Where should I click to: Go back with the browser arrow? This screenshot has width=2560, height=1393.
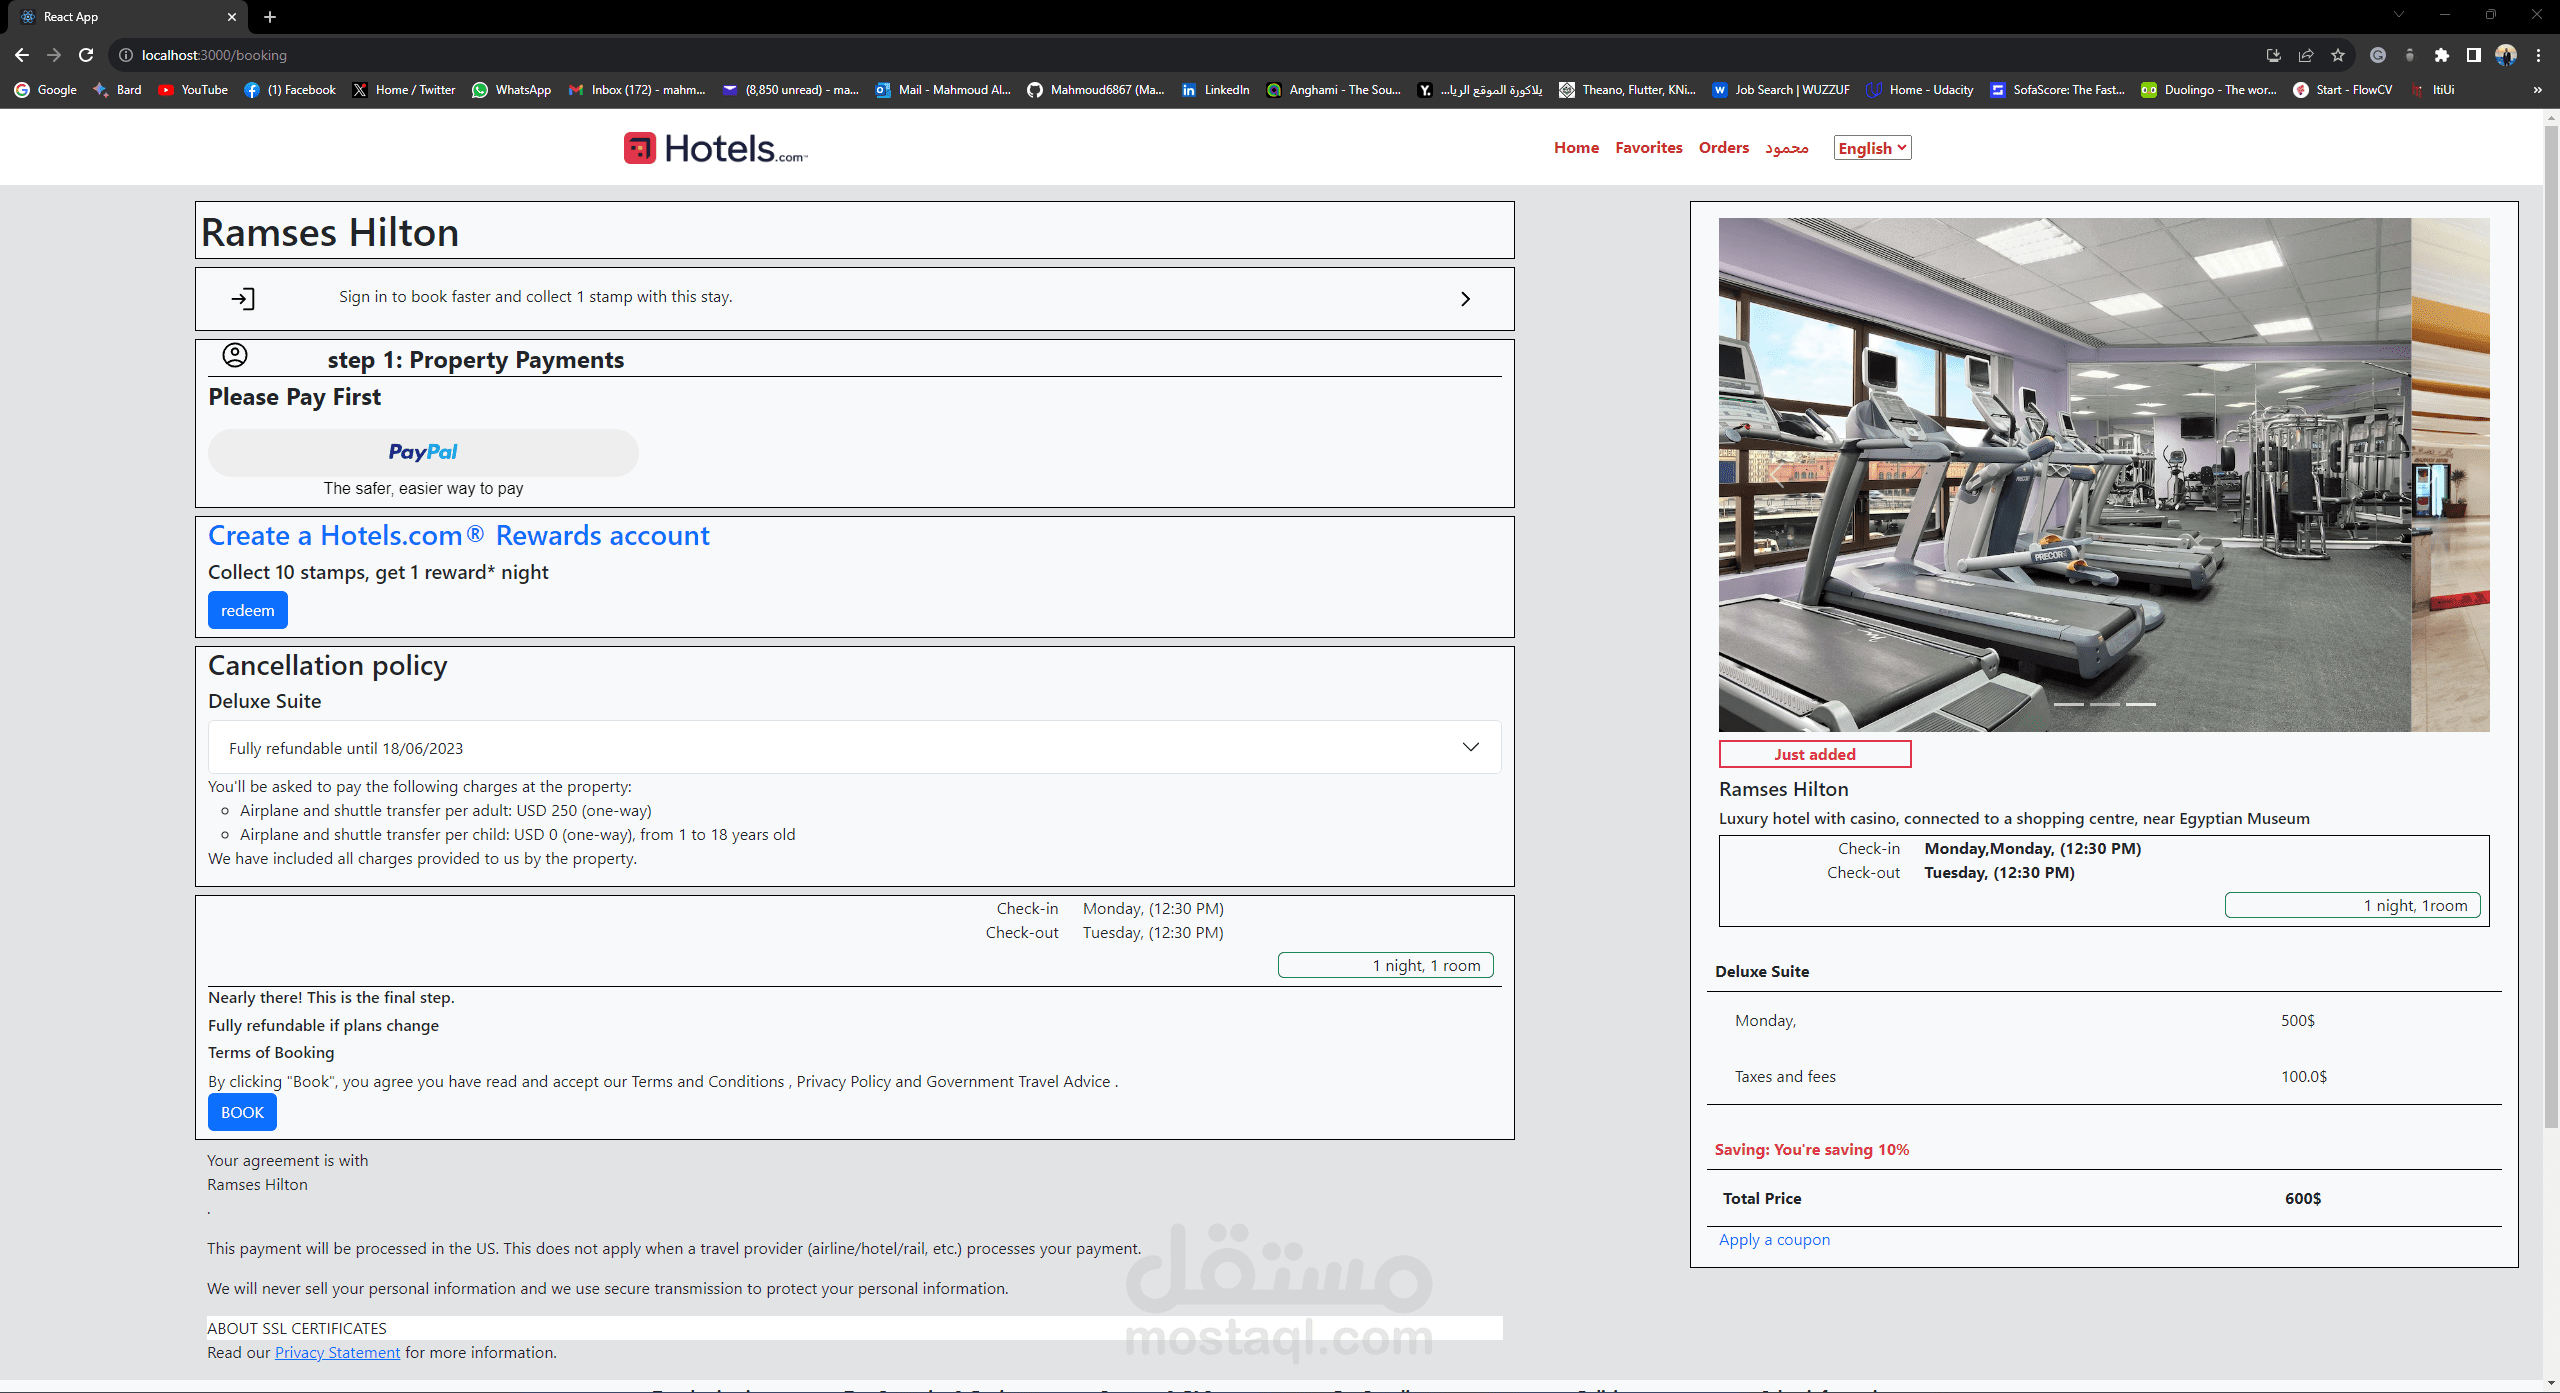click(22, 55)
